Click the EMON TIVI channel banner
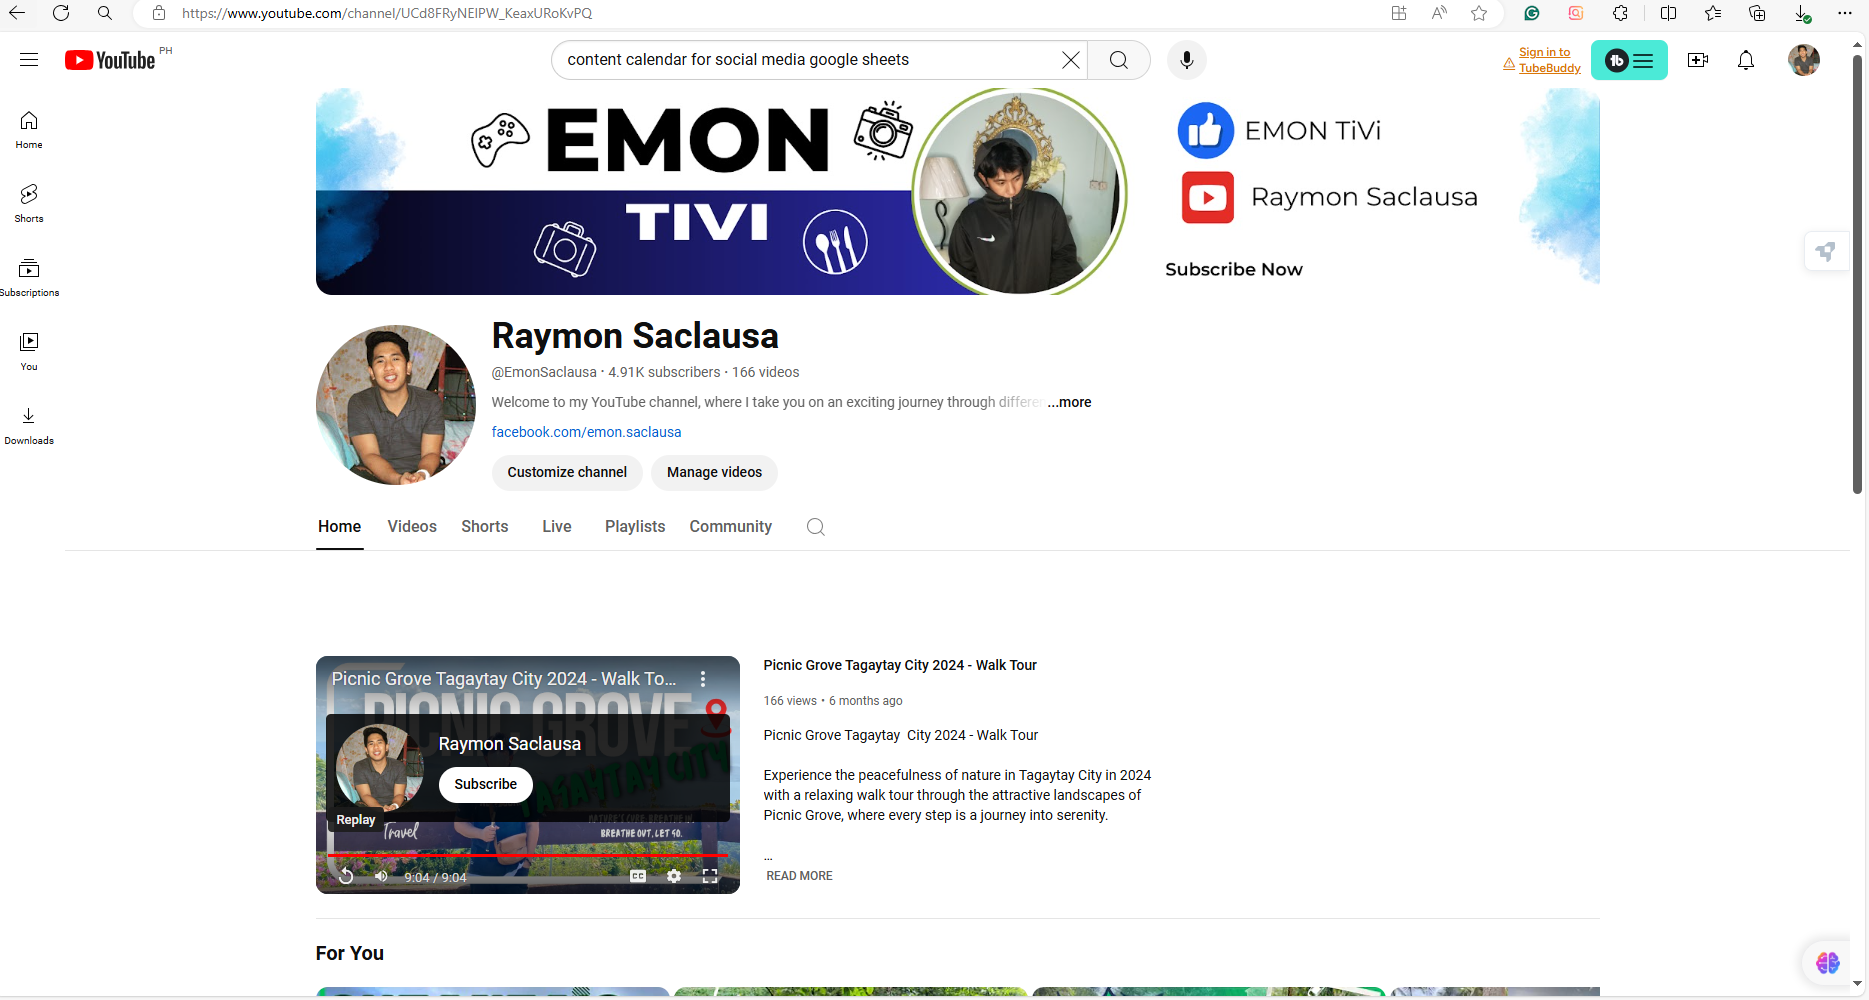The height and width of the screenshot is (1000, 1869). (x=958, y=191)
